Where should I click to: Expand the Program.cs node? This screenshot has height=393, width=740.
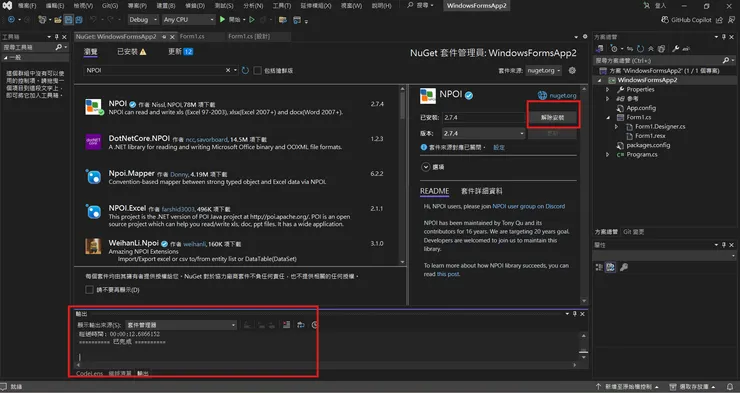(x=607, y=154)
